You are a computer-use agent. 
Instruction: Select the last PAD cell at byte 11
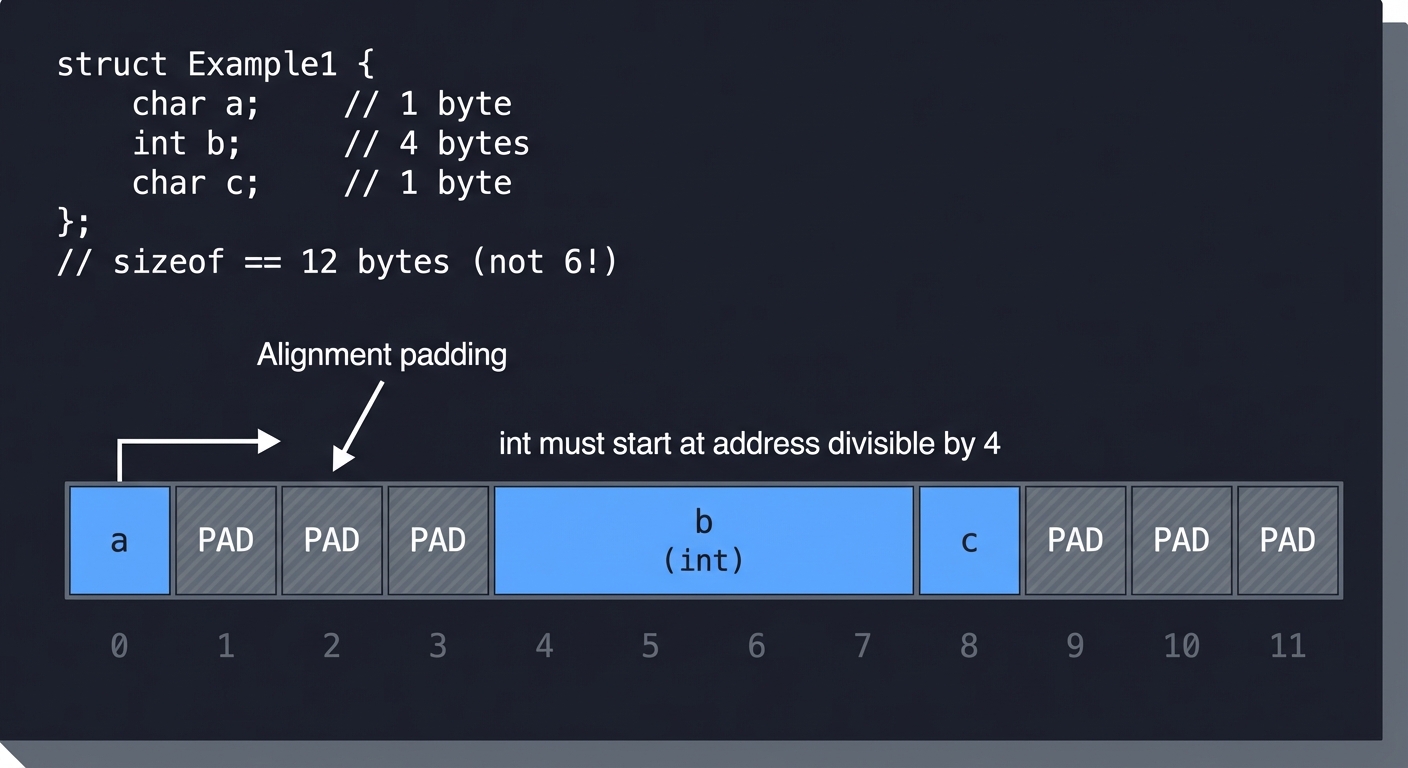tap(1287, 540)
